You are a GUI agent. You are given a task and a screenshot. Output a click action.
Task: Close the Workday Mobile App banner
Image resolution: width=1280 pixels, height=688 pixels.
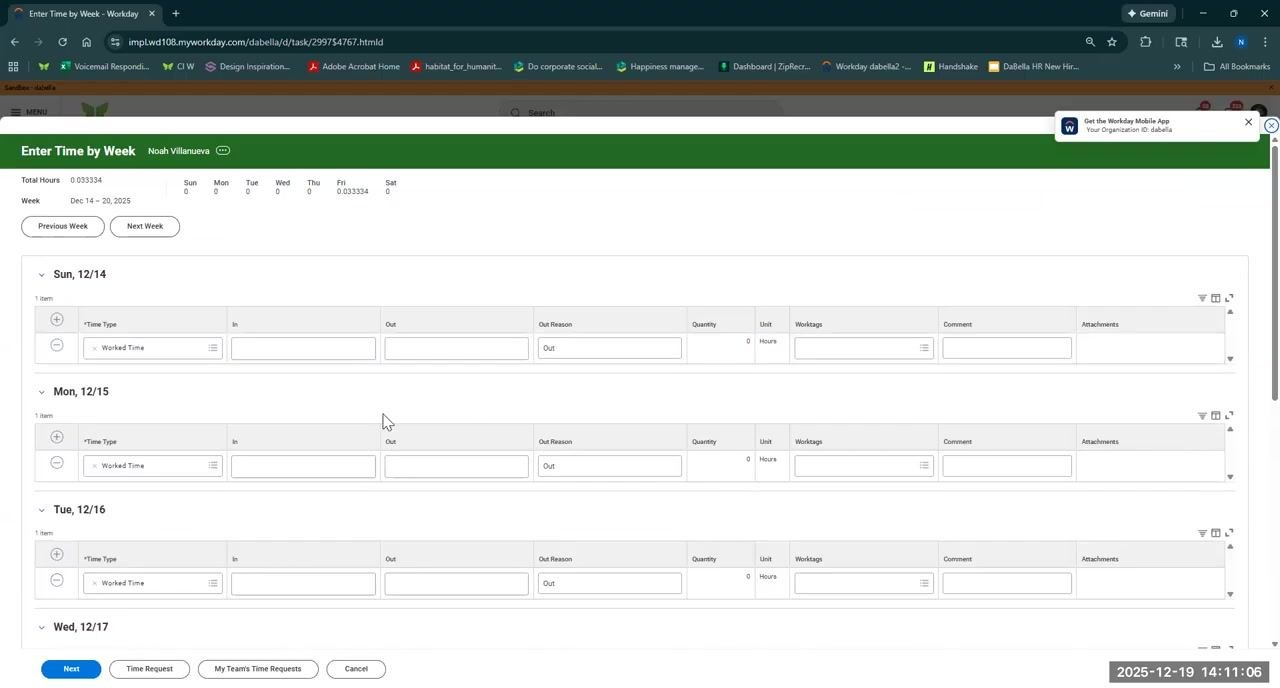(x=1248, y=122)
